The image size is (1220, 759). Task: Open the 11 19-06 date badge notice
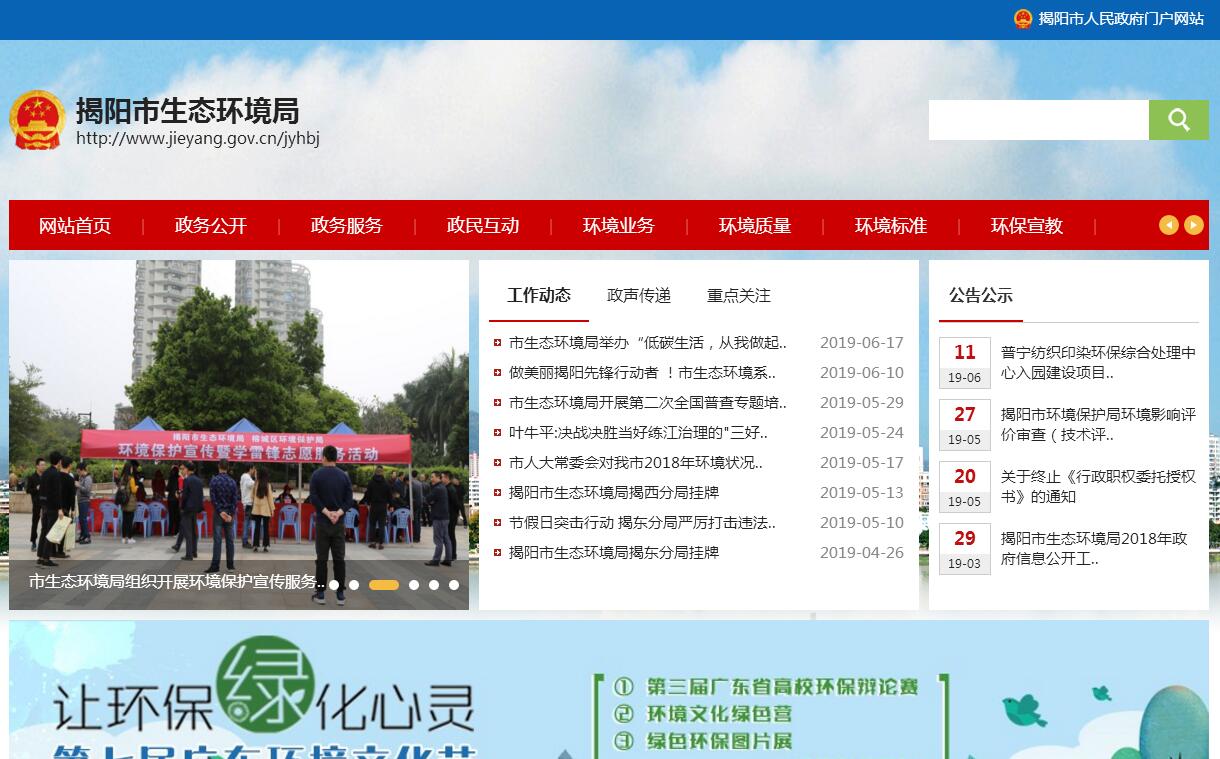pyautogui.click(x=964, y=362)
